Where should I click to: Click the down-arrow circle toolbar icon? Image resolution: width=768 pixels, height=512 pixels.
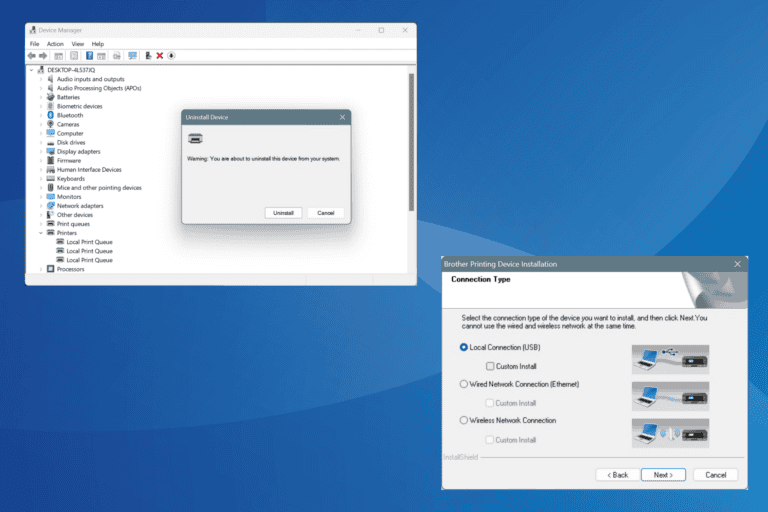click(171, 56)
